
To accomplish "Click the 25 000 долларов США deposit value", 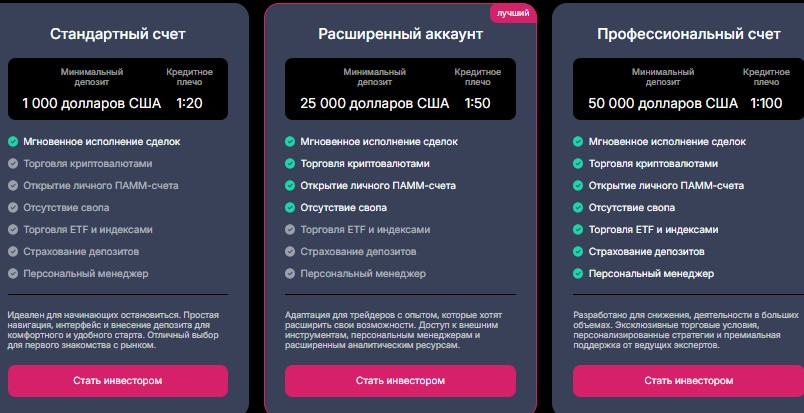I will (374, 103).
